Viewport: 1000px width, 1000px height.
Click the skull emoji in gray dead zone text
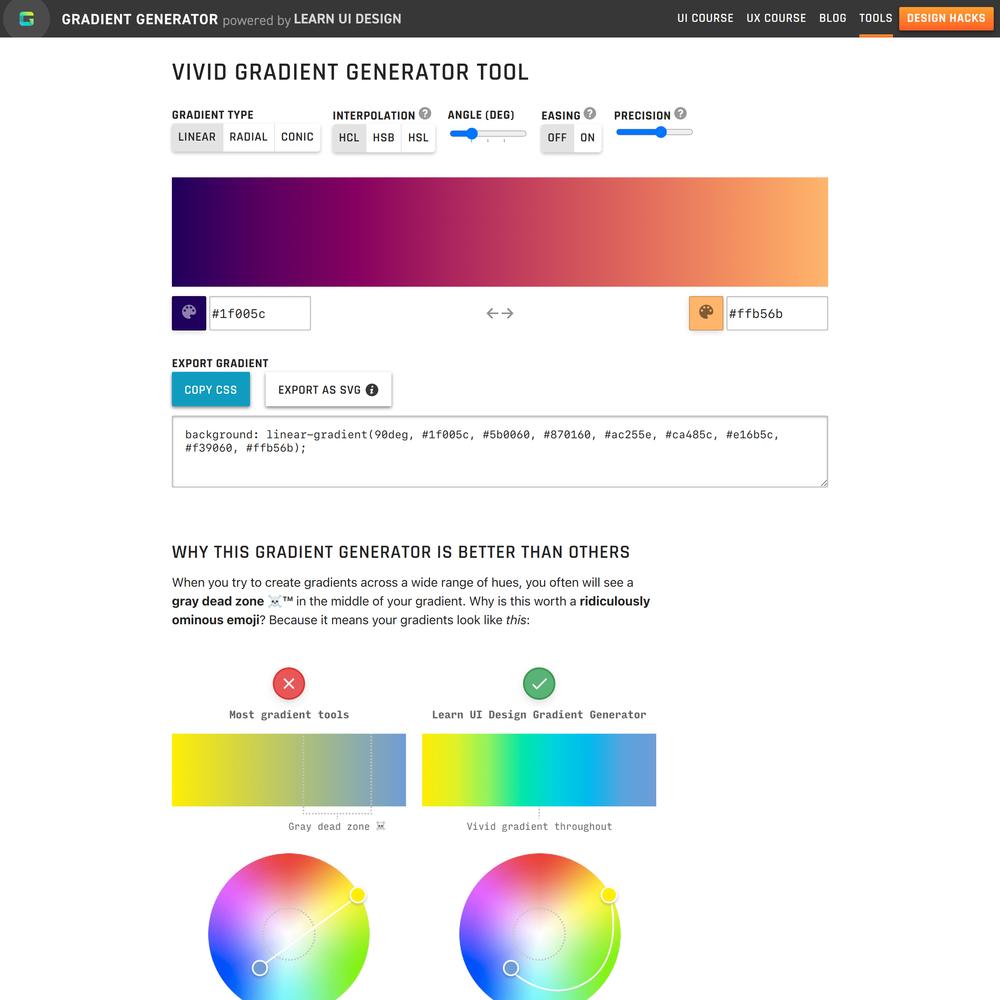tap(274, 601)
